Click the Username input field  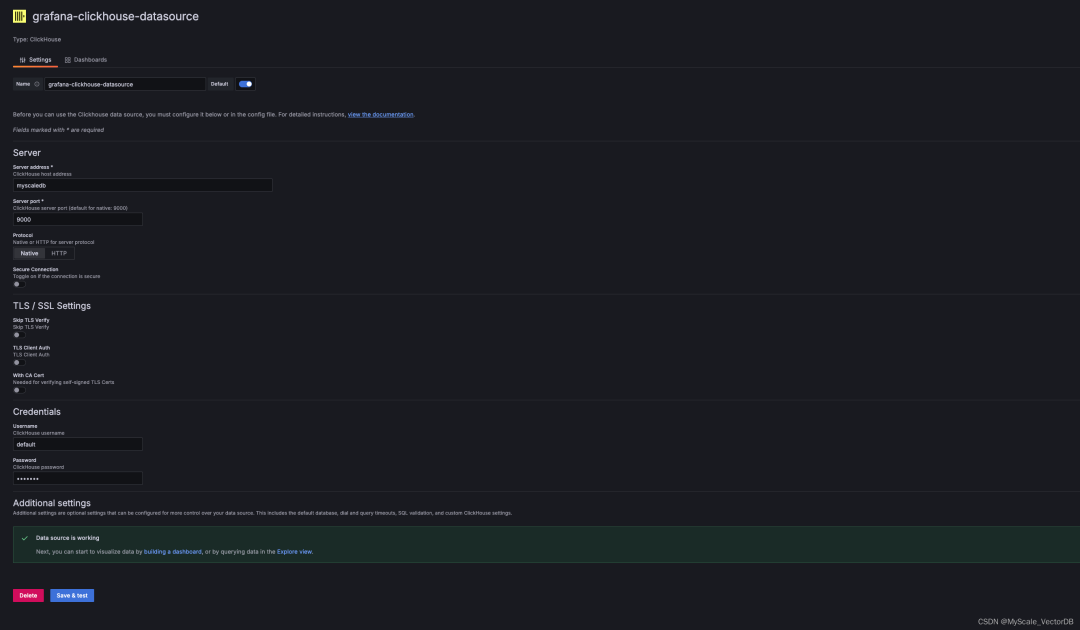click(78, 444)
